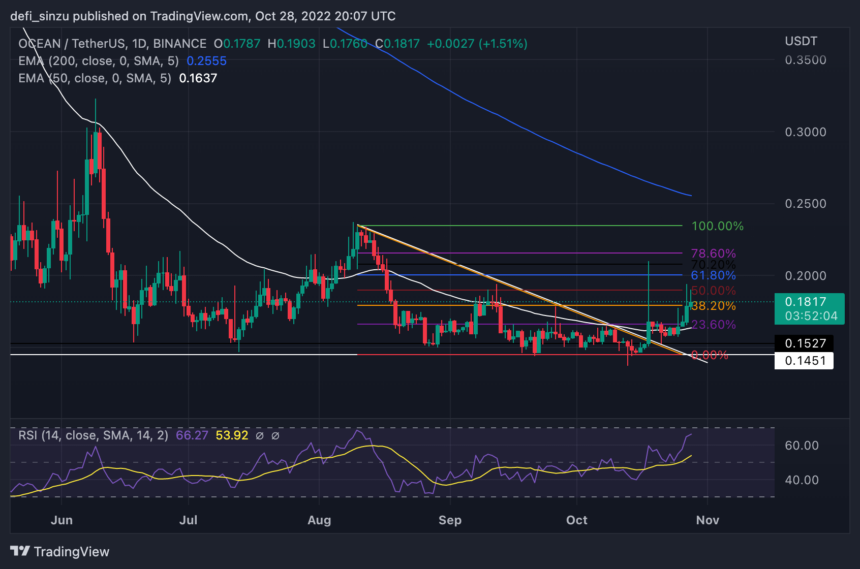Click the USDT currency label on price axis
The height and width of the screenshot is (569, 860).
(x=802, y=43)
